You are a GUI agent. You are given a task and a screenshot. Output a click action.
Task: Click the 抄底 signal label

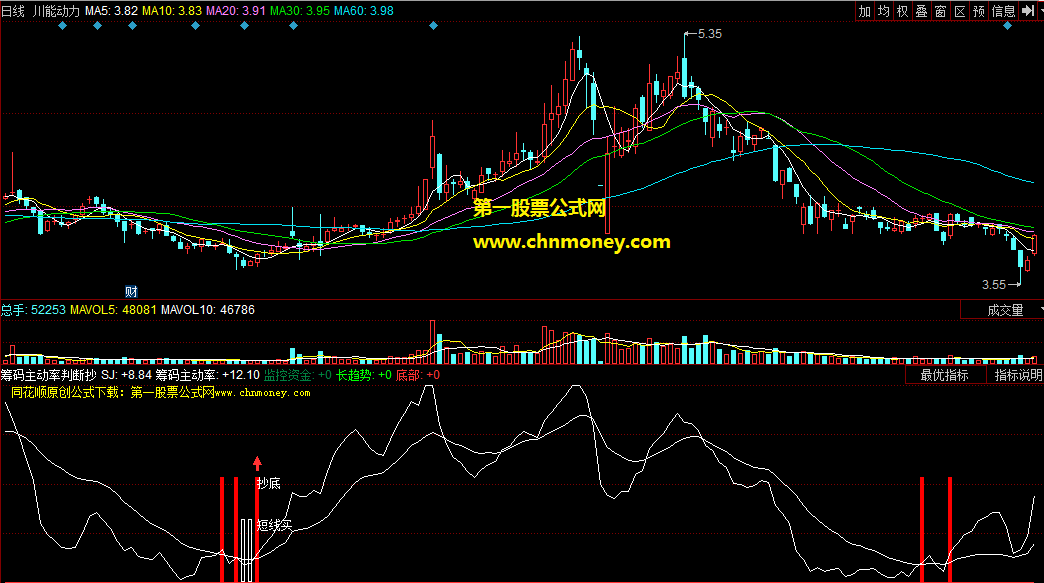point(268,483)
